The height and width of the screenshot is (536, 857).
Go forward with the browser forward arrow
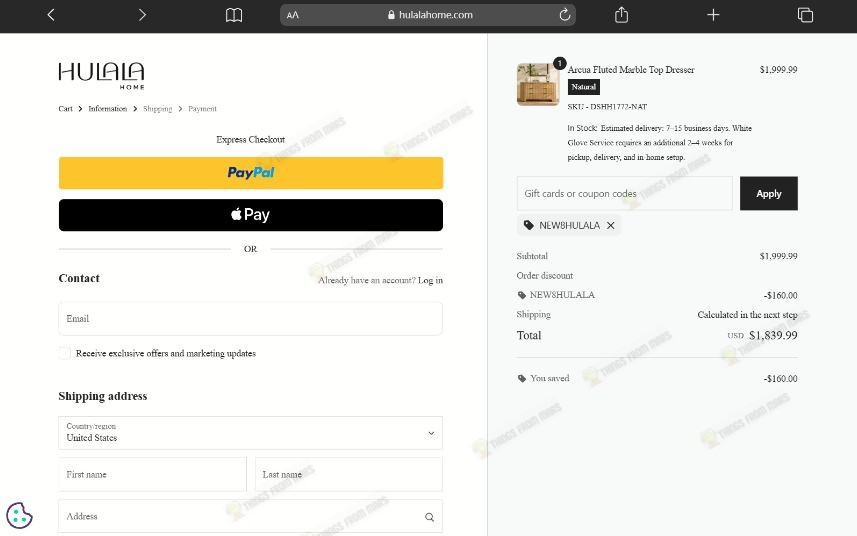[142, 15]
